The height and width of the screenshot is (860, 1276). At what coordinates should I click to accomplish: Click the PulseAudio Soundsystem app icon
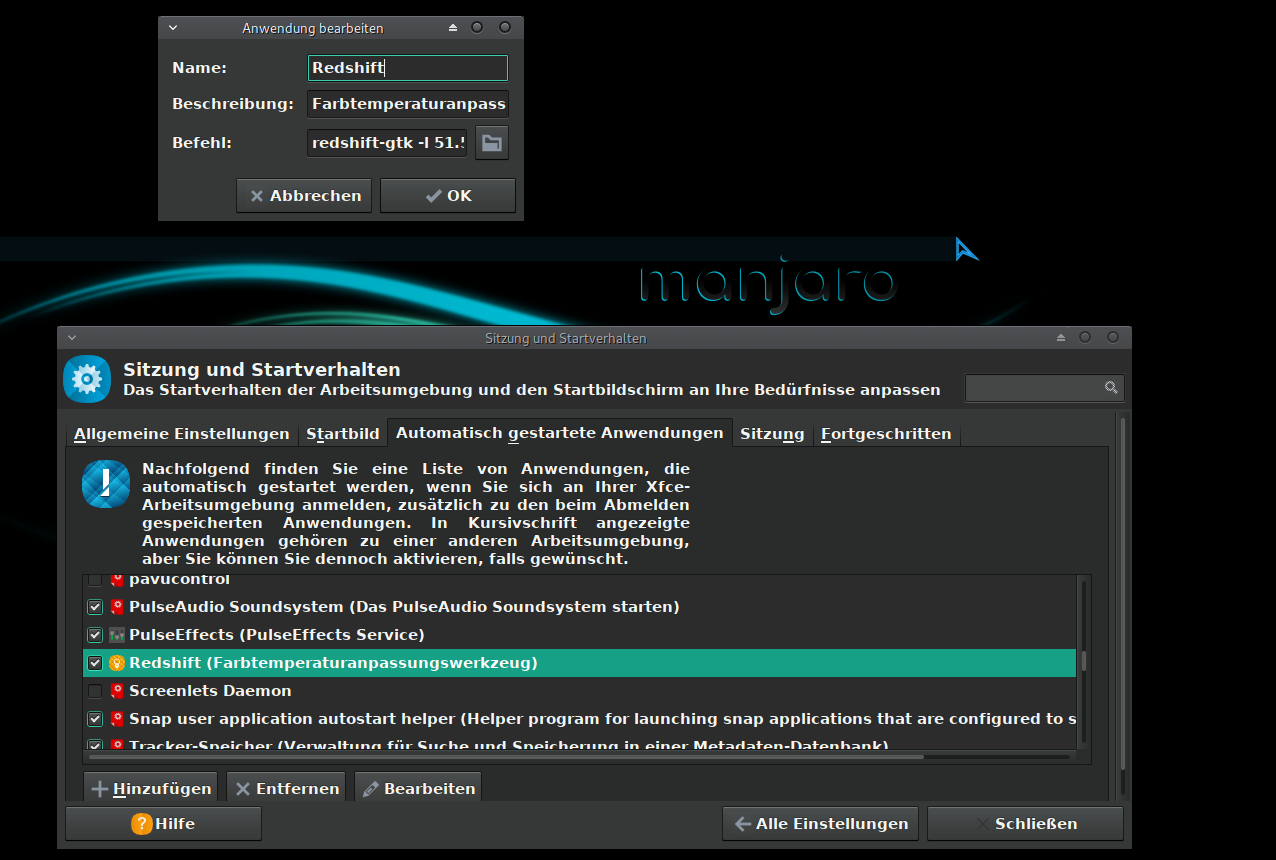pos(117,607)
